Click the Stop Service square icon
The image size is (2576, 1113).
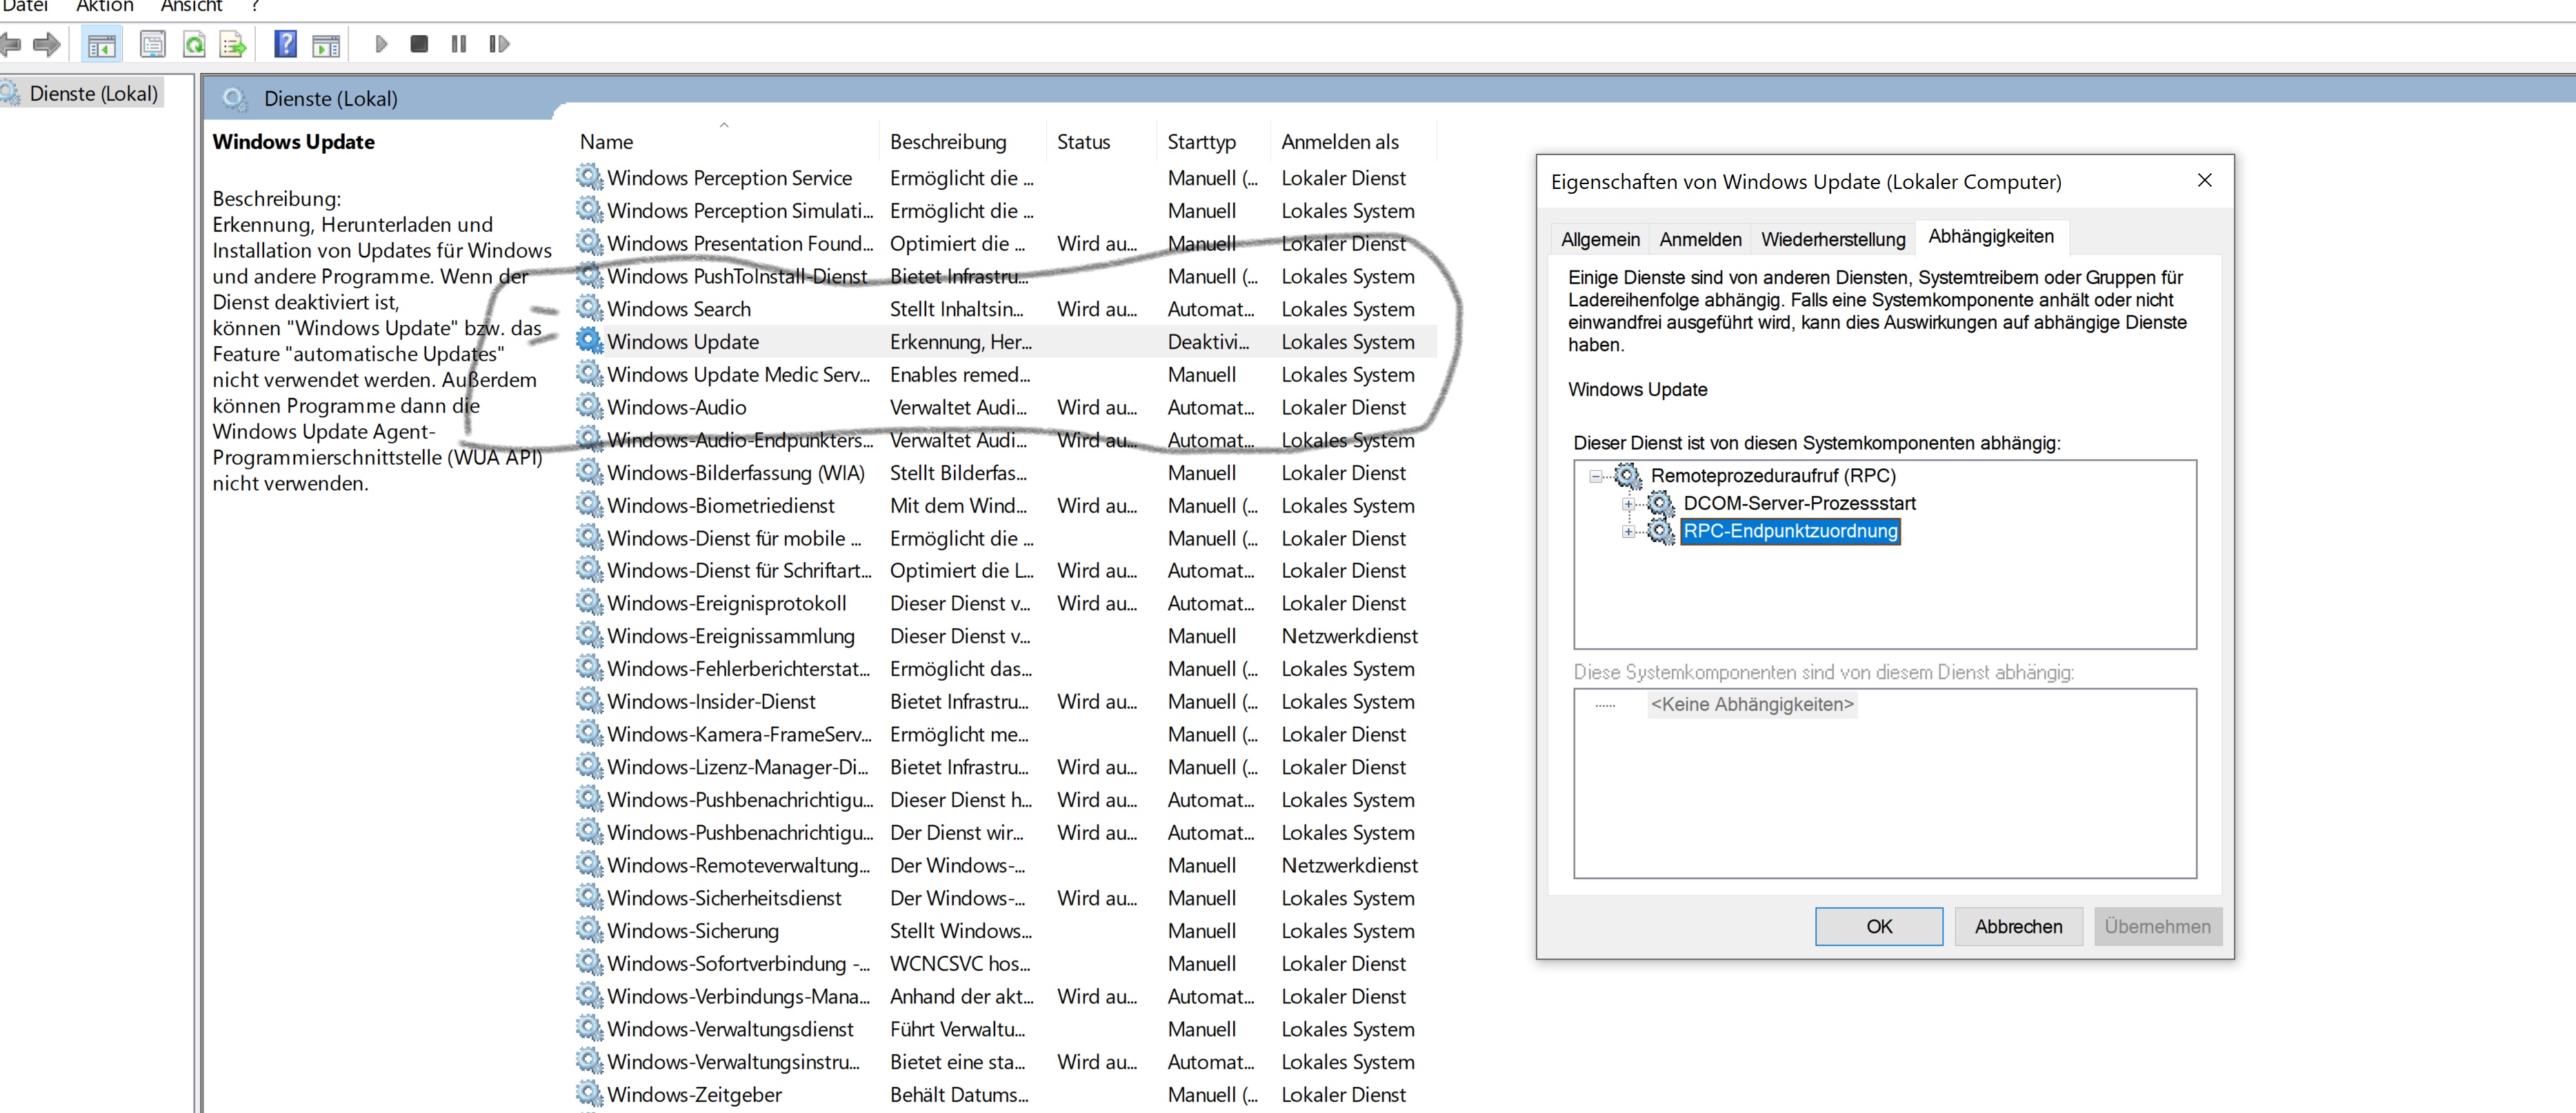pyautogui.click(x=419, y=44)
